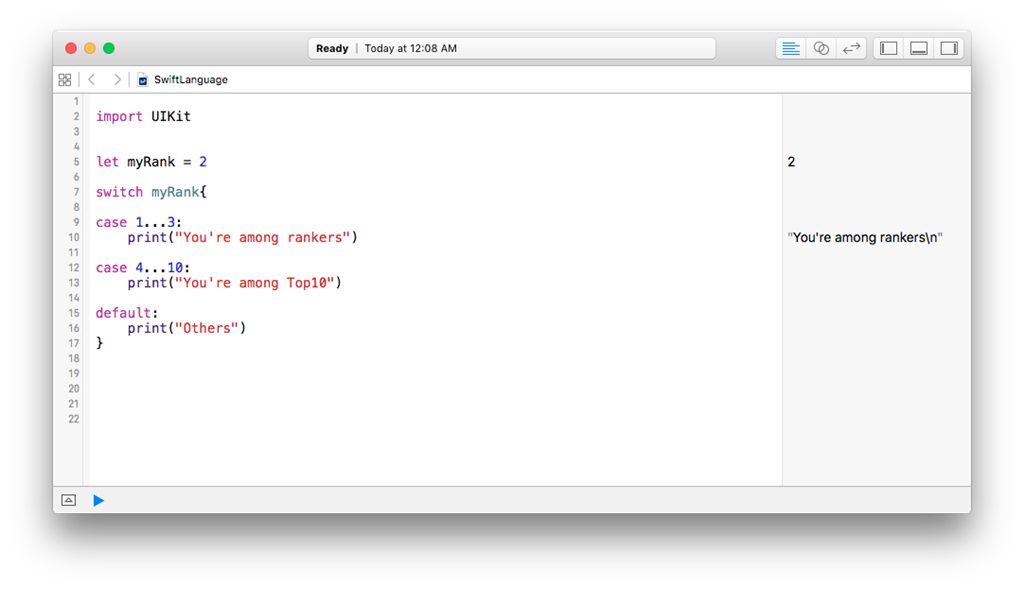This screenshot has width=1024, height=589.
Task: Toggle the right Utilities panel
Action: (949, 48)
